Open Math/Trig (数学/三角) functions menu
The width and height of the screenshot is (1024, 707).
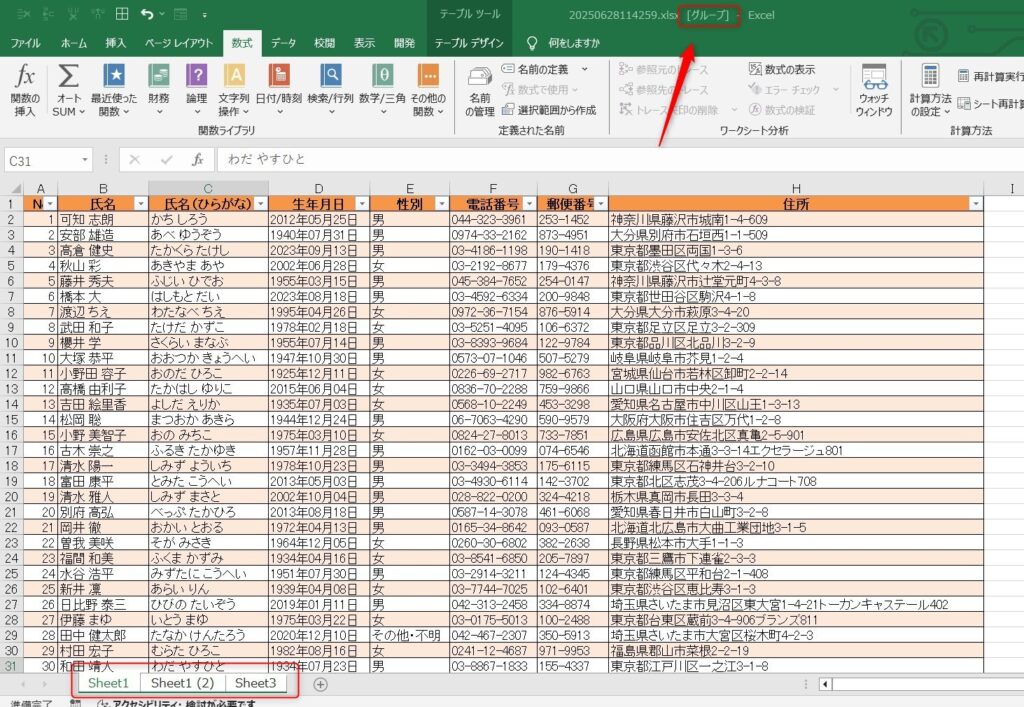click(383, 89)
